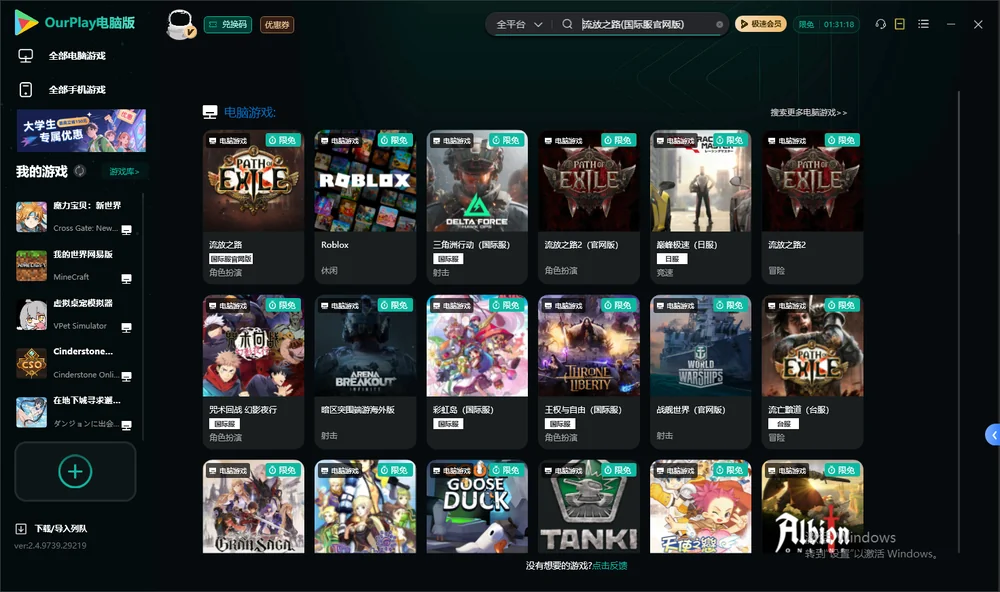
Task: Open the 下载/导入列队 download queue
Action: (52, 528)
